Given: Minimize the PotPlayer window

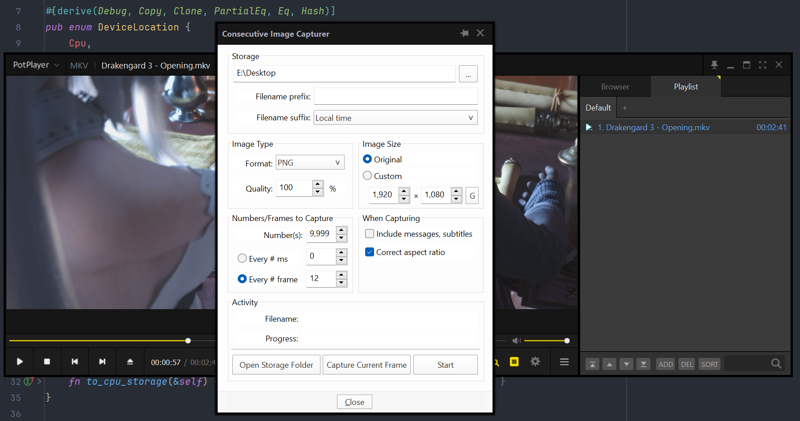Looking at the screenshot, I should 731,66.
